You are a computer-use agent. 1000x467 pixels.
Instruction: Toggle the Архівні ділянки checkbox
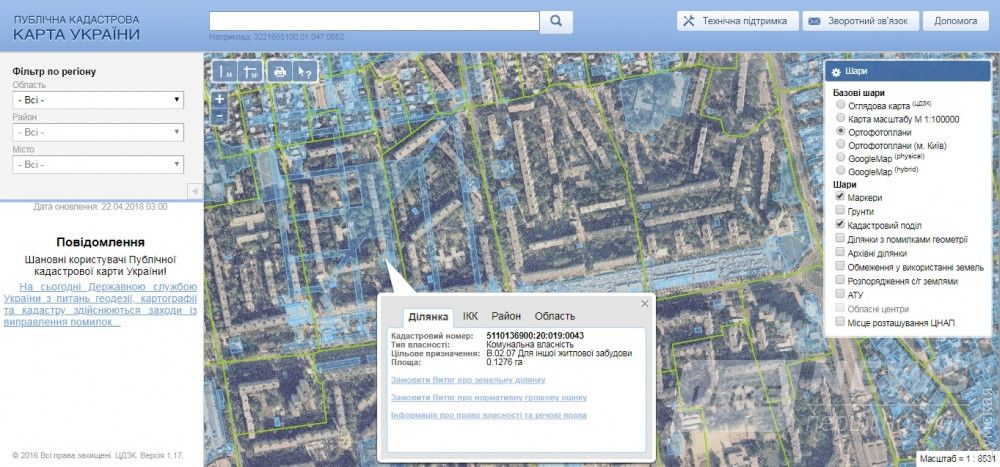coord(840,253)
